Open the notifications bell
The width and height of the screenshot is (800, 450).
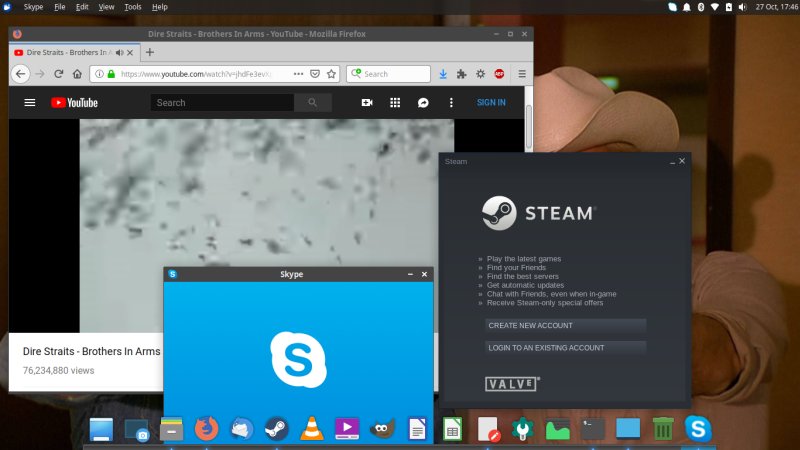point(687,7)
